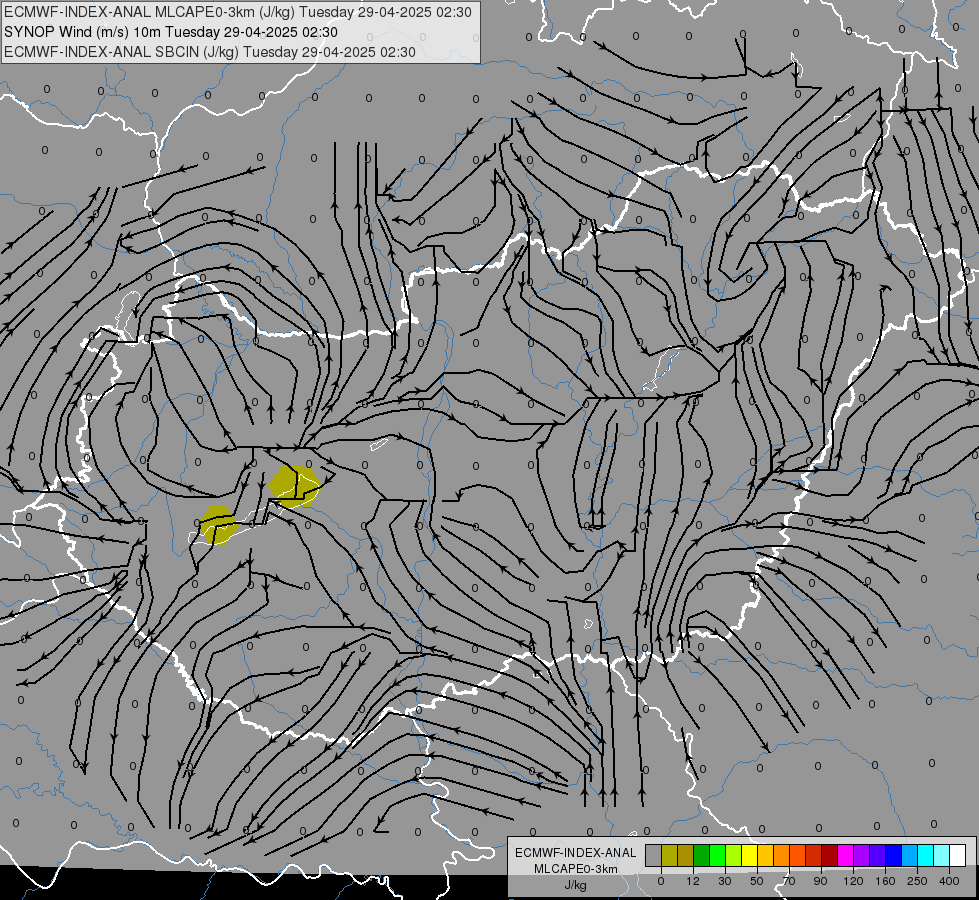The image size is (979, 900).
Task: Click the 'MLCAPE0-3km' legend title text
Action: [576, 869]
